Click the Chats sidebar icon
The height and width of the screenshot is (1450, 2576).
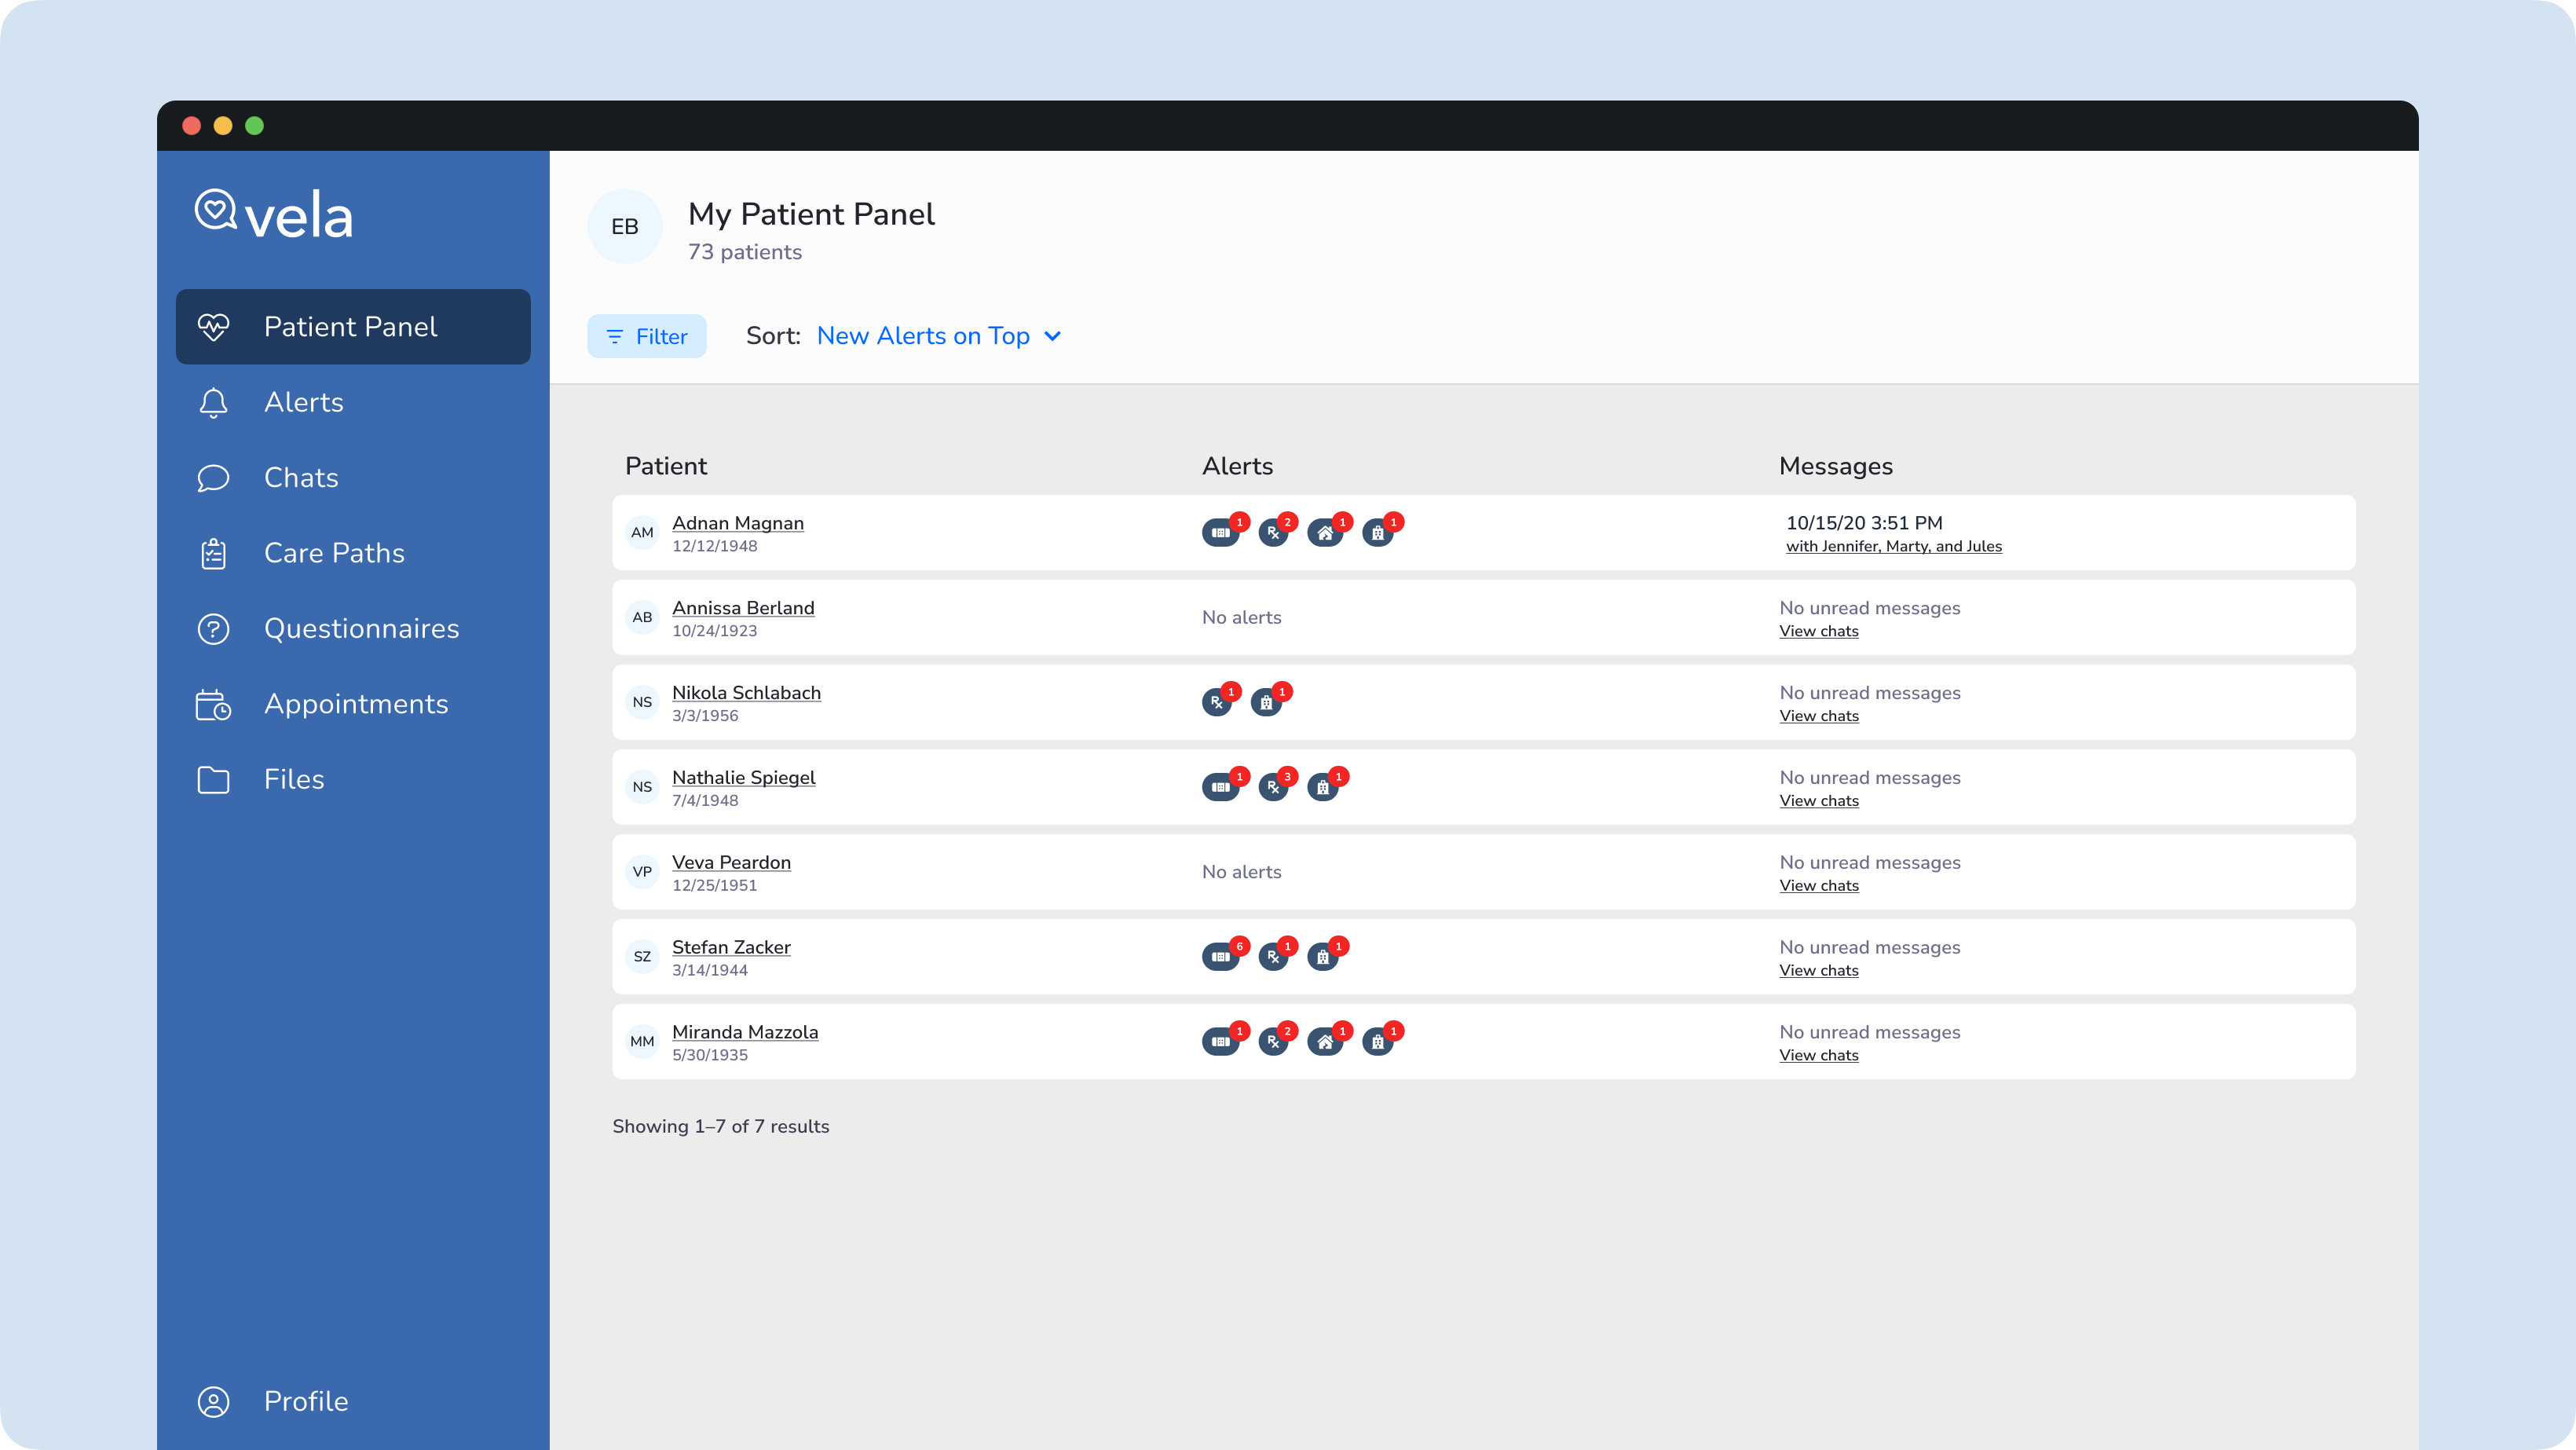click(x=212, y=478)
